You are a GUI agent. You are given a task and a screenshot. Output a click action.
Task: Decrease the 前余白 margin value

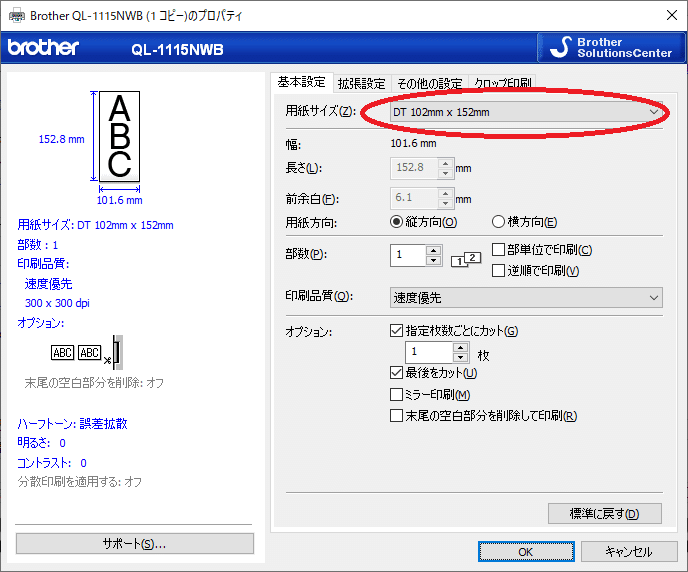tap(445, 203)
